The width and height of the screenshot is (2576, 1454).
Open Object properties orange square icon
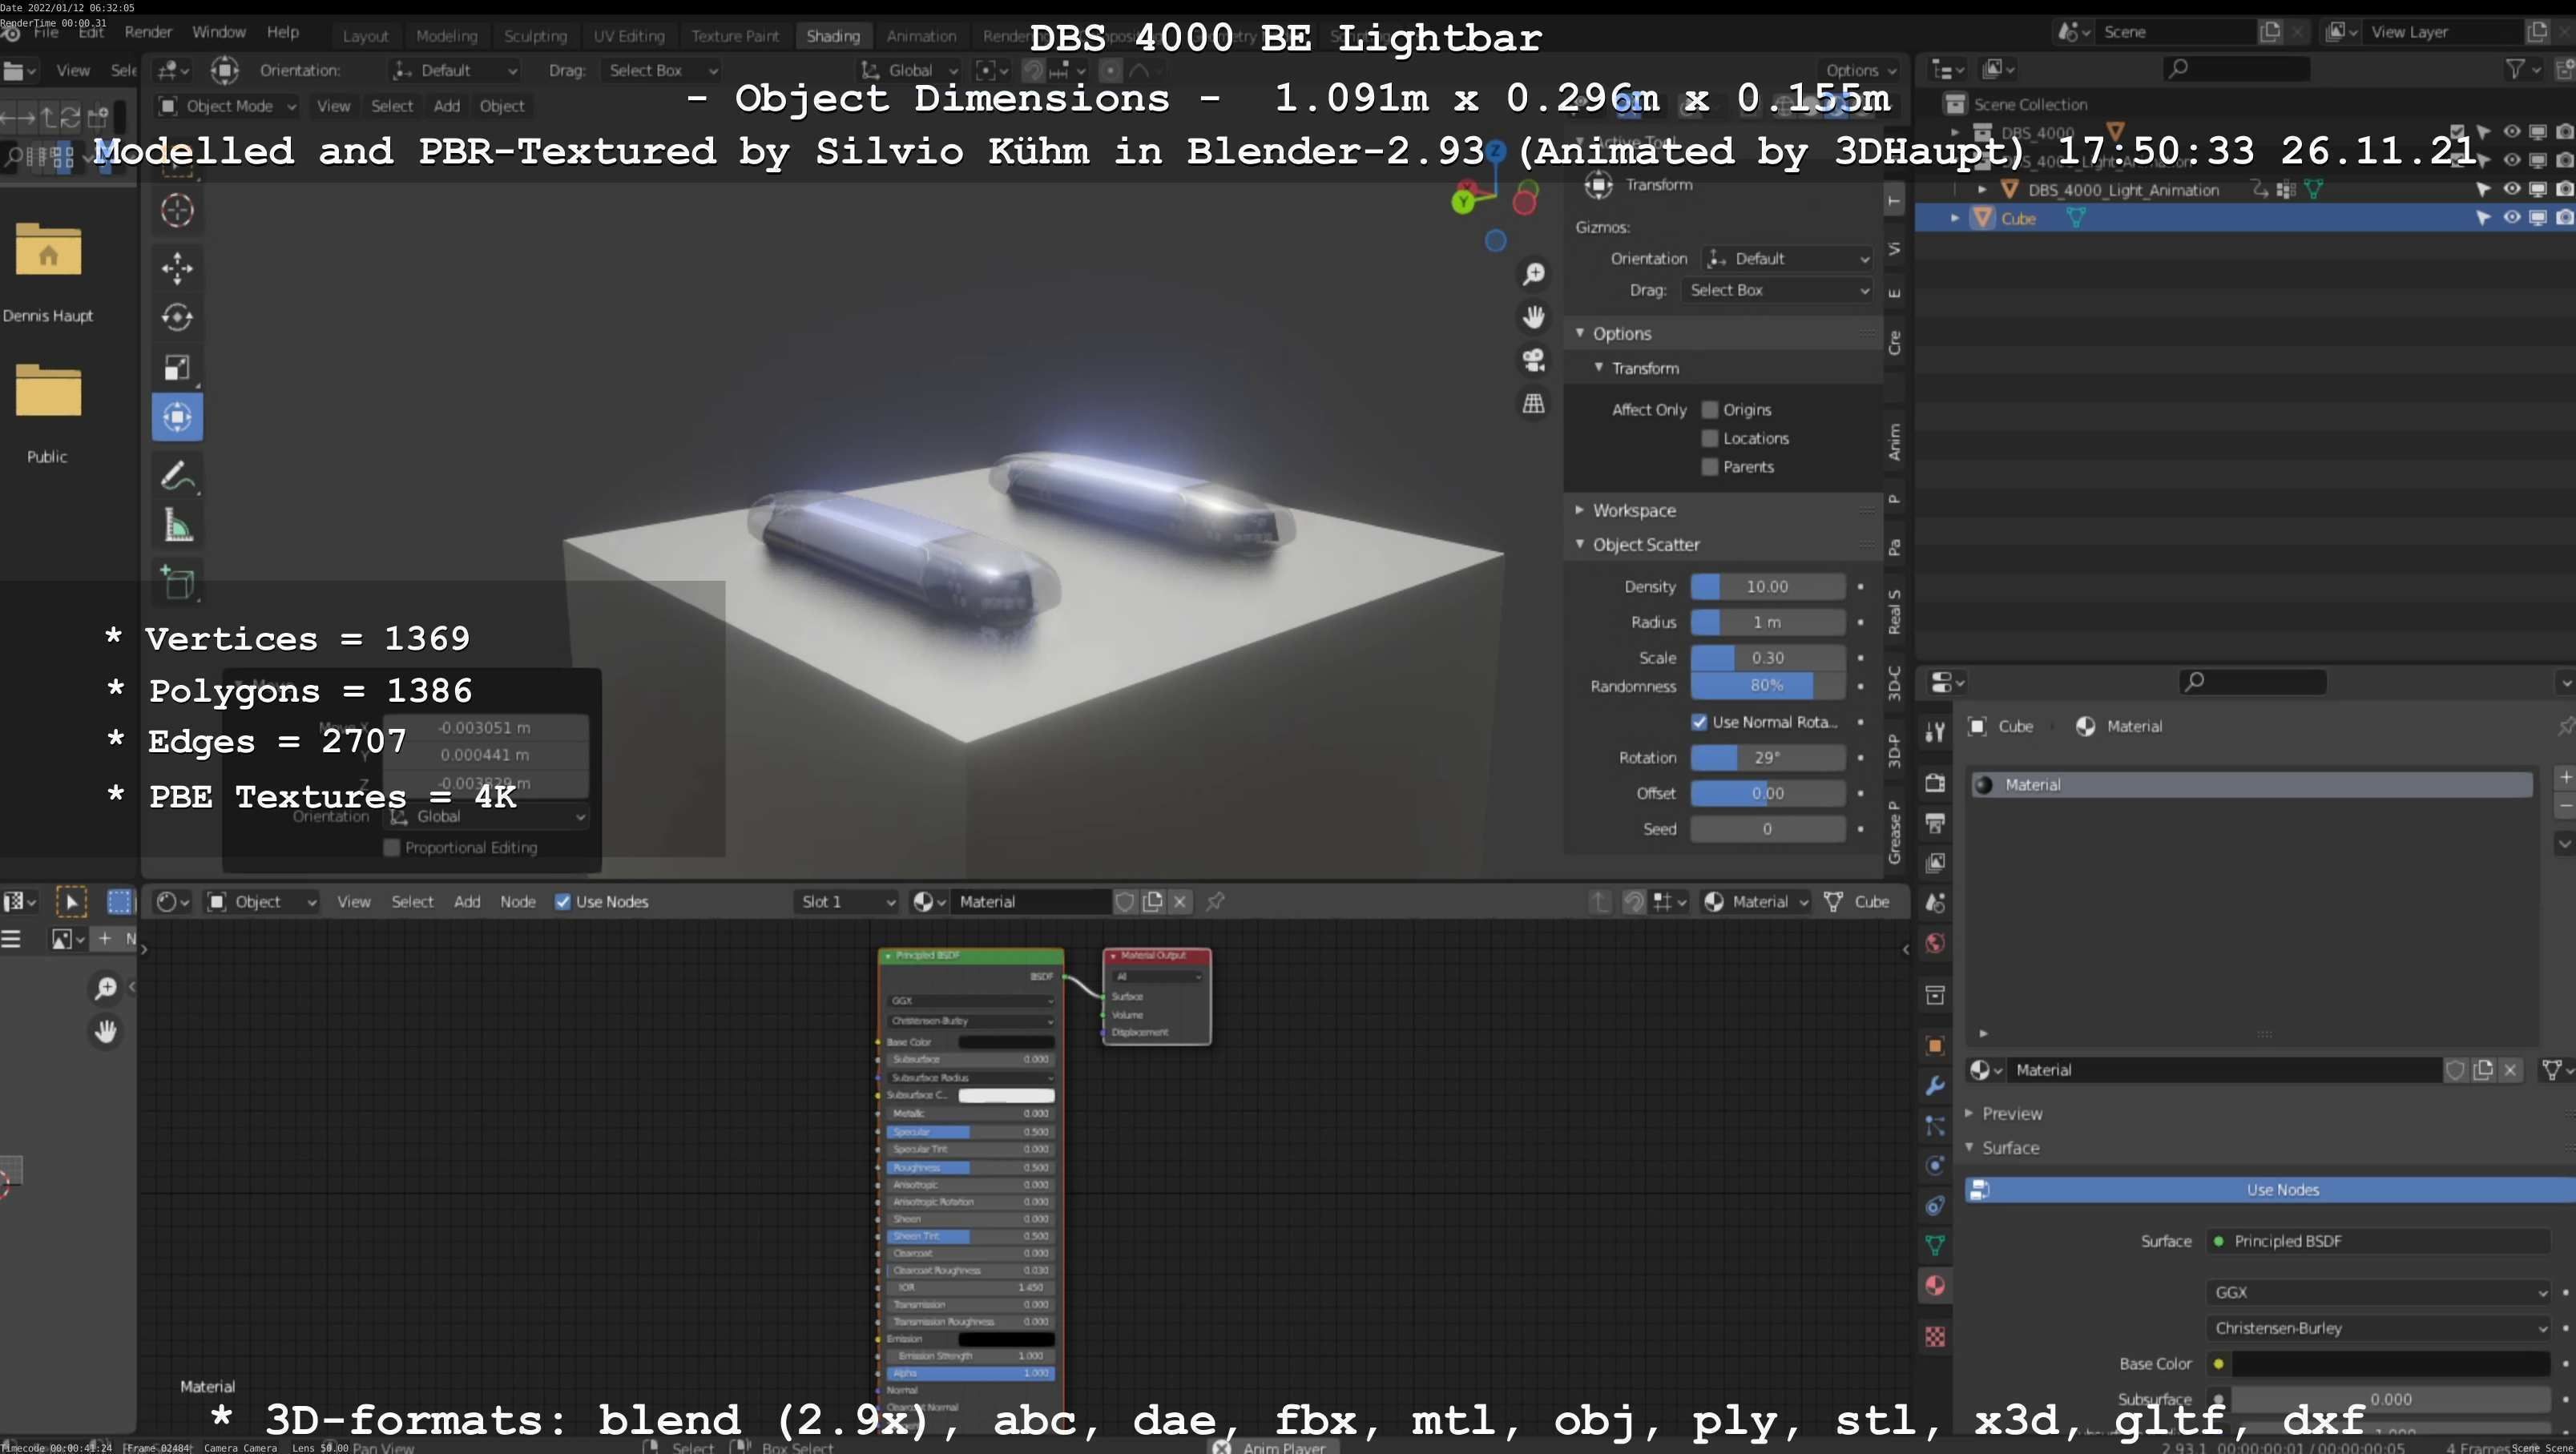point(1935,1046)
